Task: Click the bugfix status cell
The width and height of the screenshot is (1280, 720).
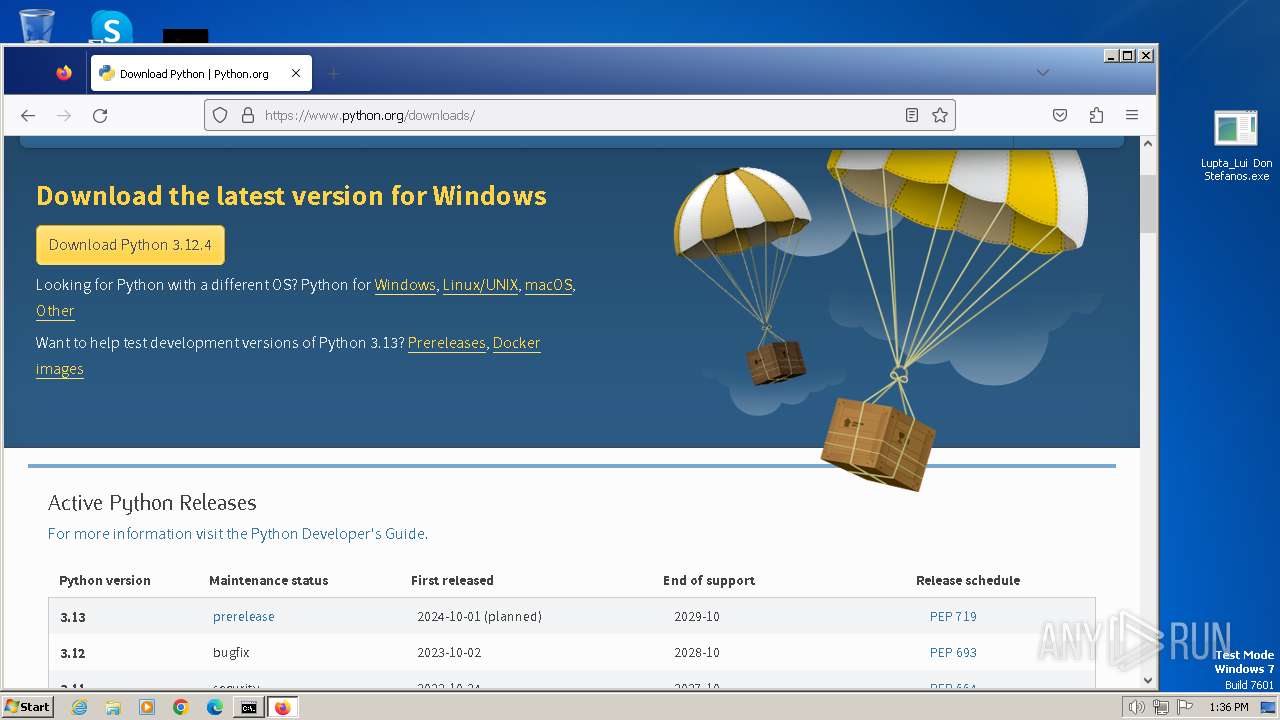Action: 231,653
